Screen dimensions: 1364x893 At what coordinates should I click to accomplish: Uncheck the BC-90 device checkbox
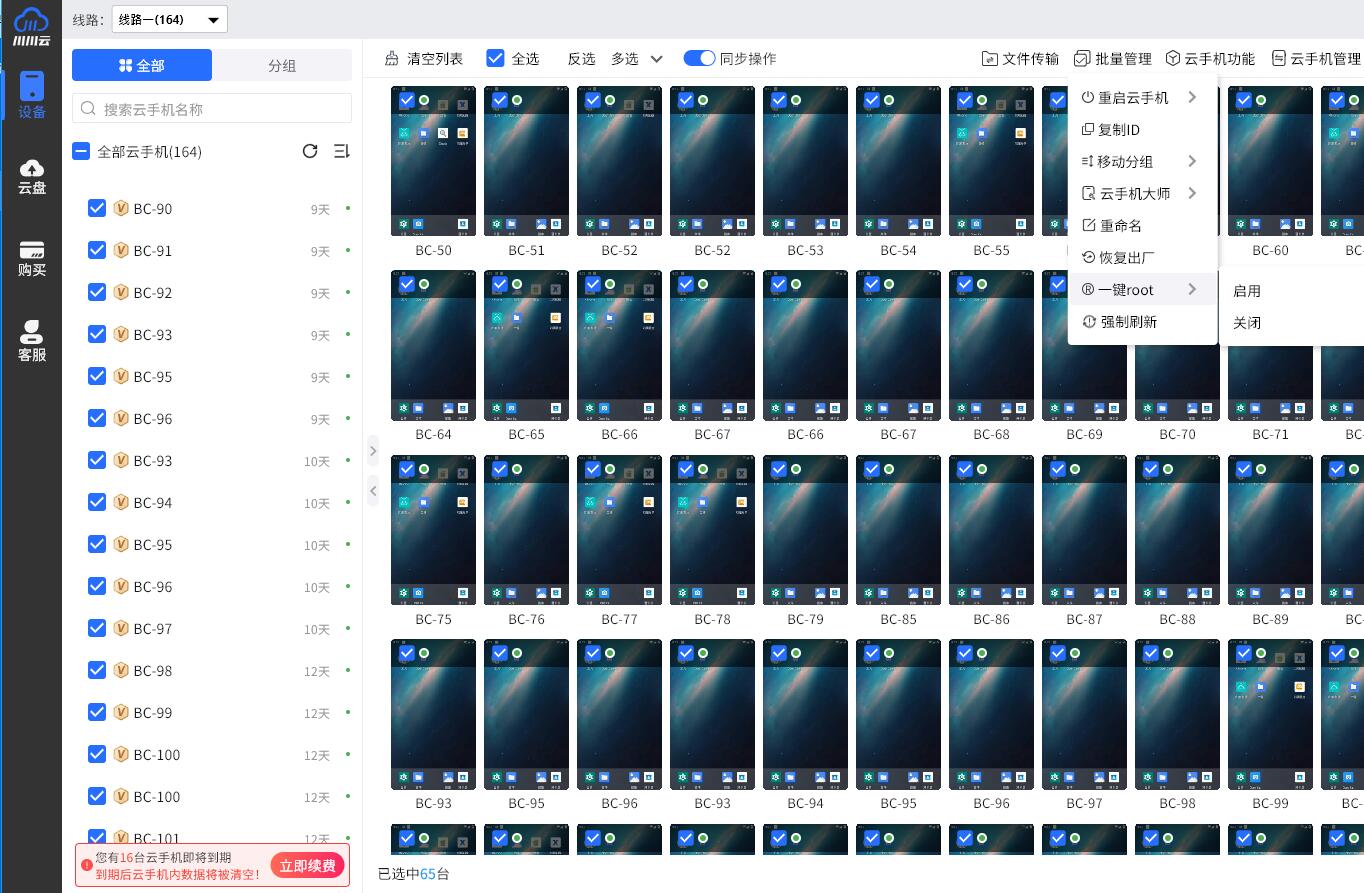(97, 208)
